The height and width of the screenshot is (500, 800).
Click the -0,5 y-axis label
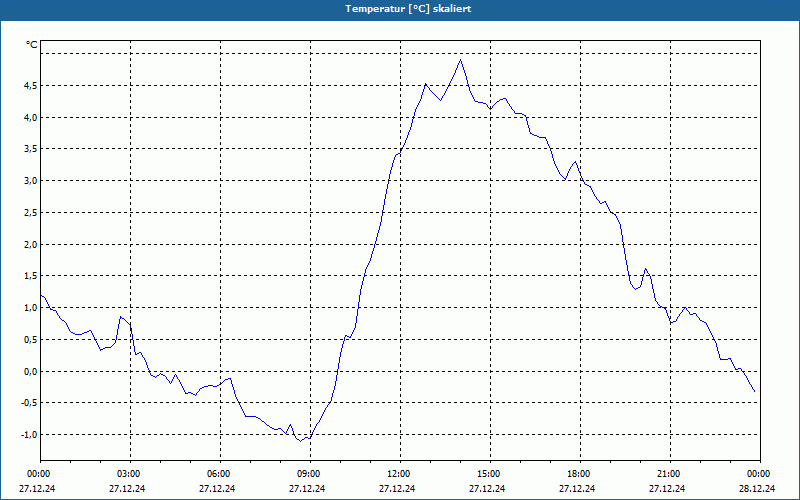coord(29,403)
